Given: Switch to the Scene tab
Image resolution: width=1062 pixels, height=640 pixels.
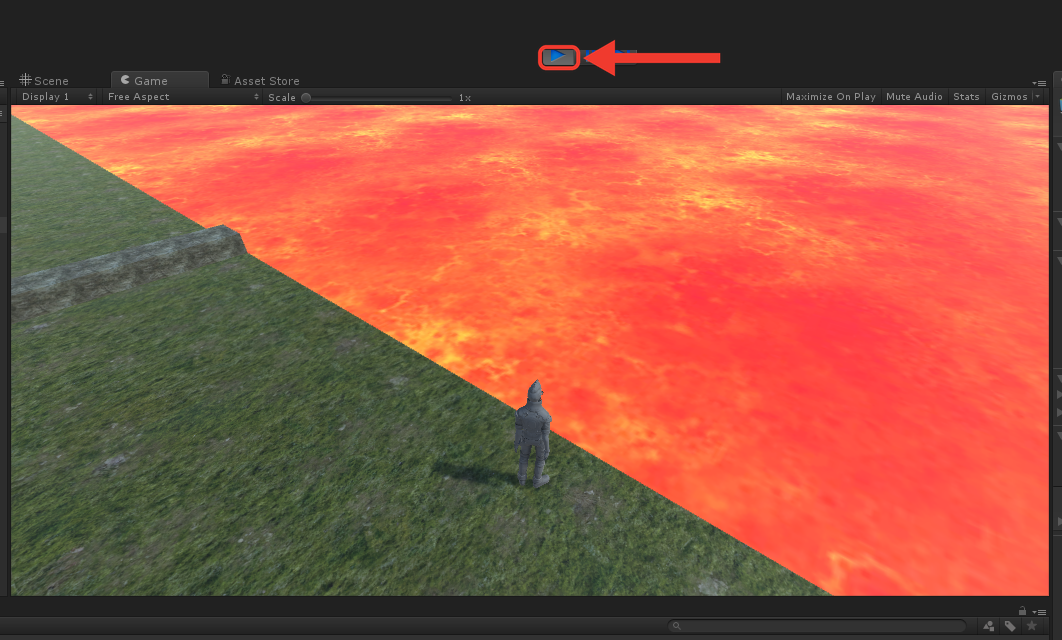Looking at the screenshot, I should [x=44, y=81].
